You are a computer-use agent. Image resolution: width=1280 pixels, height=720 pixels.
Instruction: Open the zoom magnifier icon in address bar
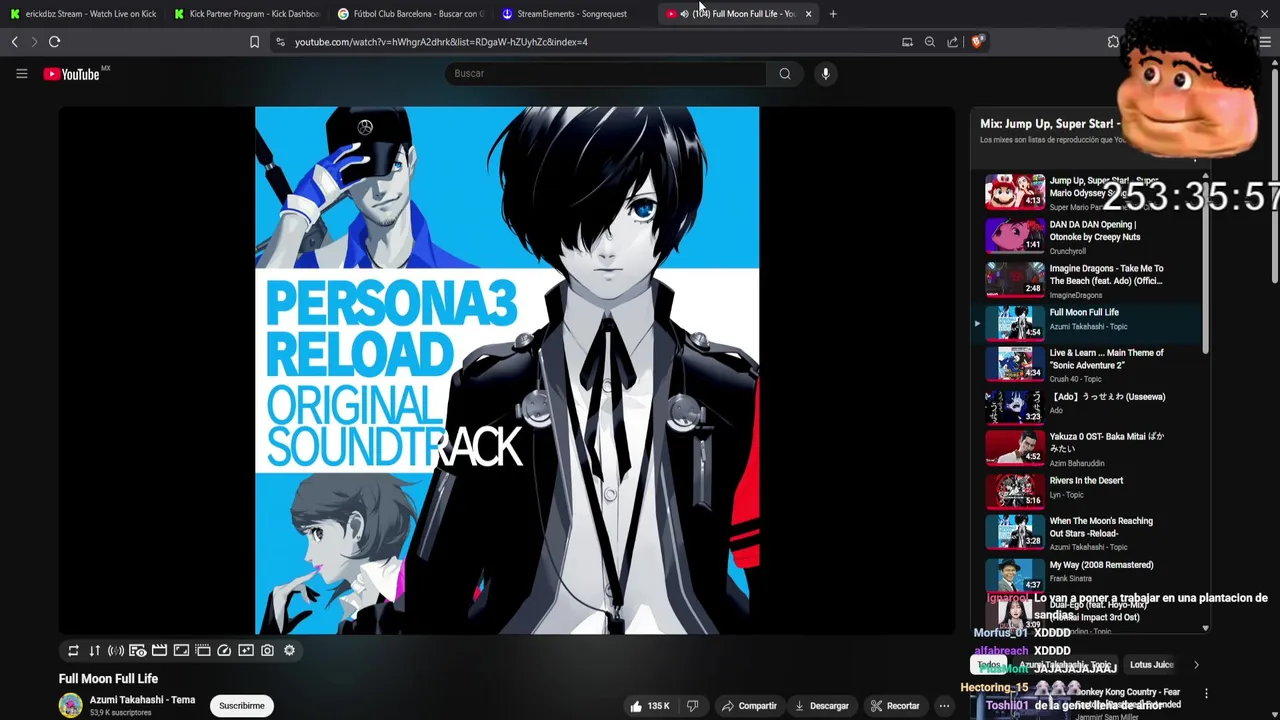(930, 42)
